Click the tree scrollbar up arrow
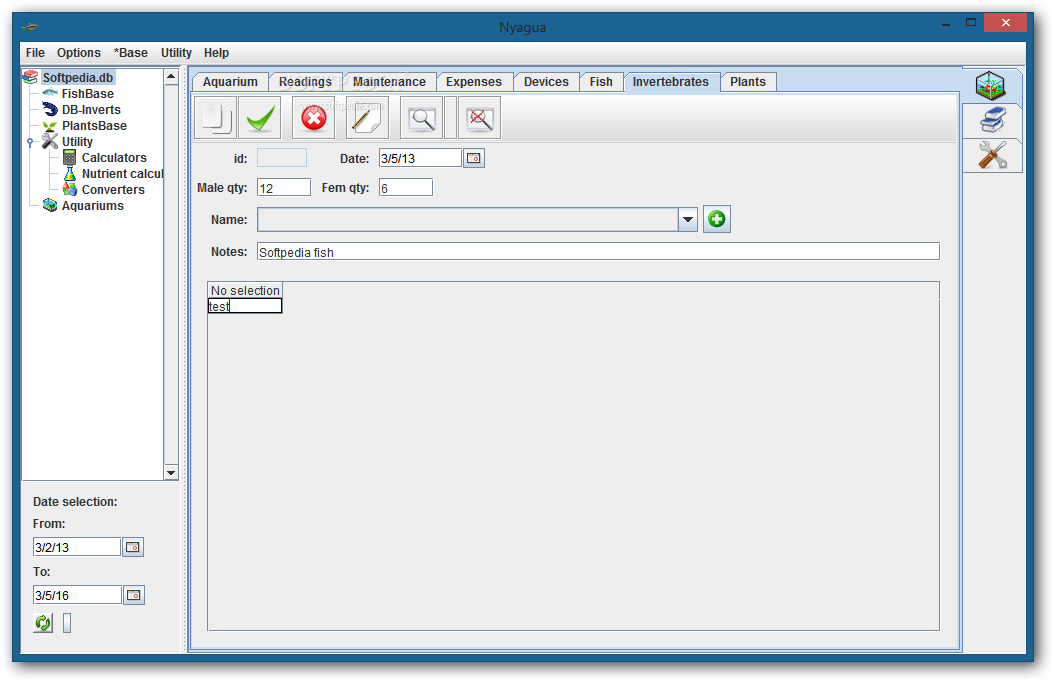The height and width of the screenshot is (682, 1054). (171, 77)
